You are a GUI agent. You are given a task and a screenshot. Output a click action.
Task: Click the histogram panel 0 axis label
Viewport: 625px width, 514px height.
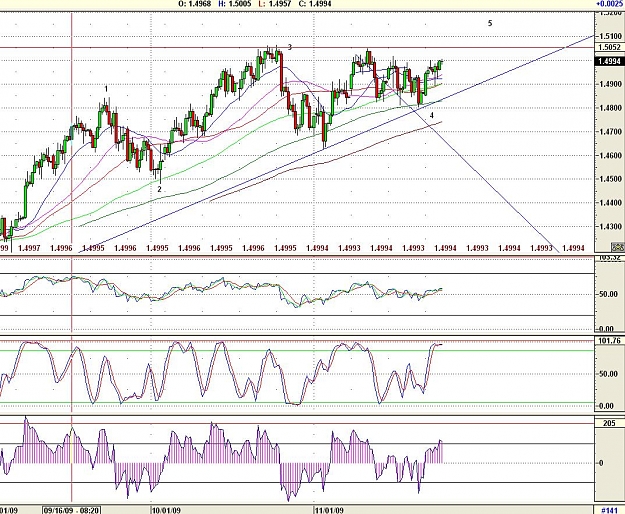(x=601, y=463)
